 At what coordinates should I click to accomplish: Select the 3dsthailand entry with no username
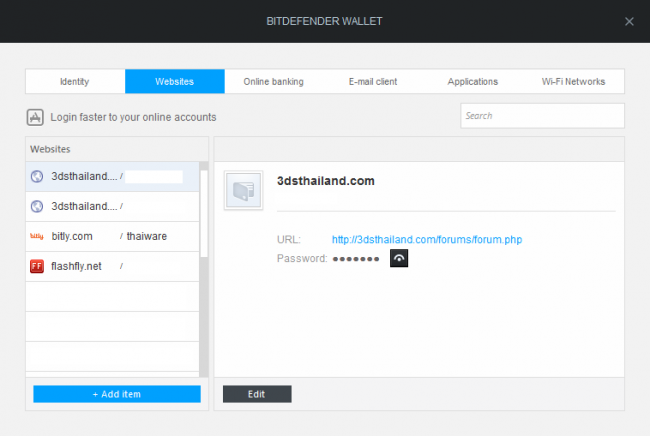pyautogui.click(x=112, y=206)
